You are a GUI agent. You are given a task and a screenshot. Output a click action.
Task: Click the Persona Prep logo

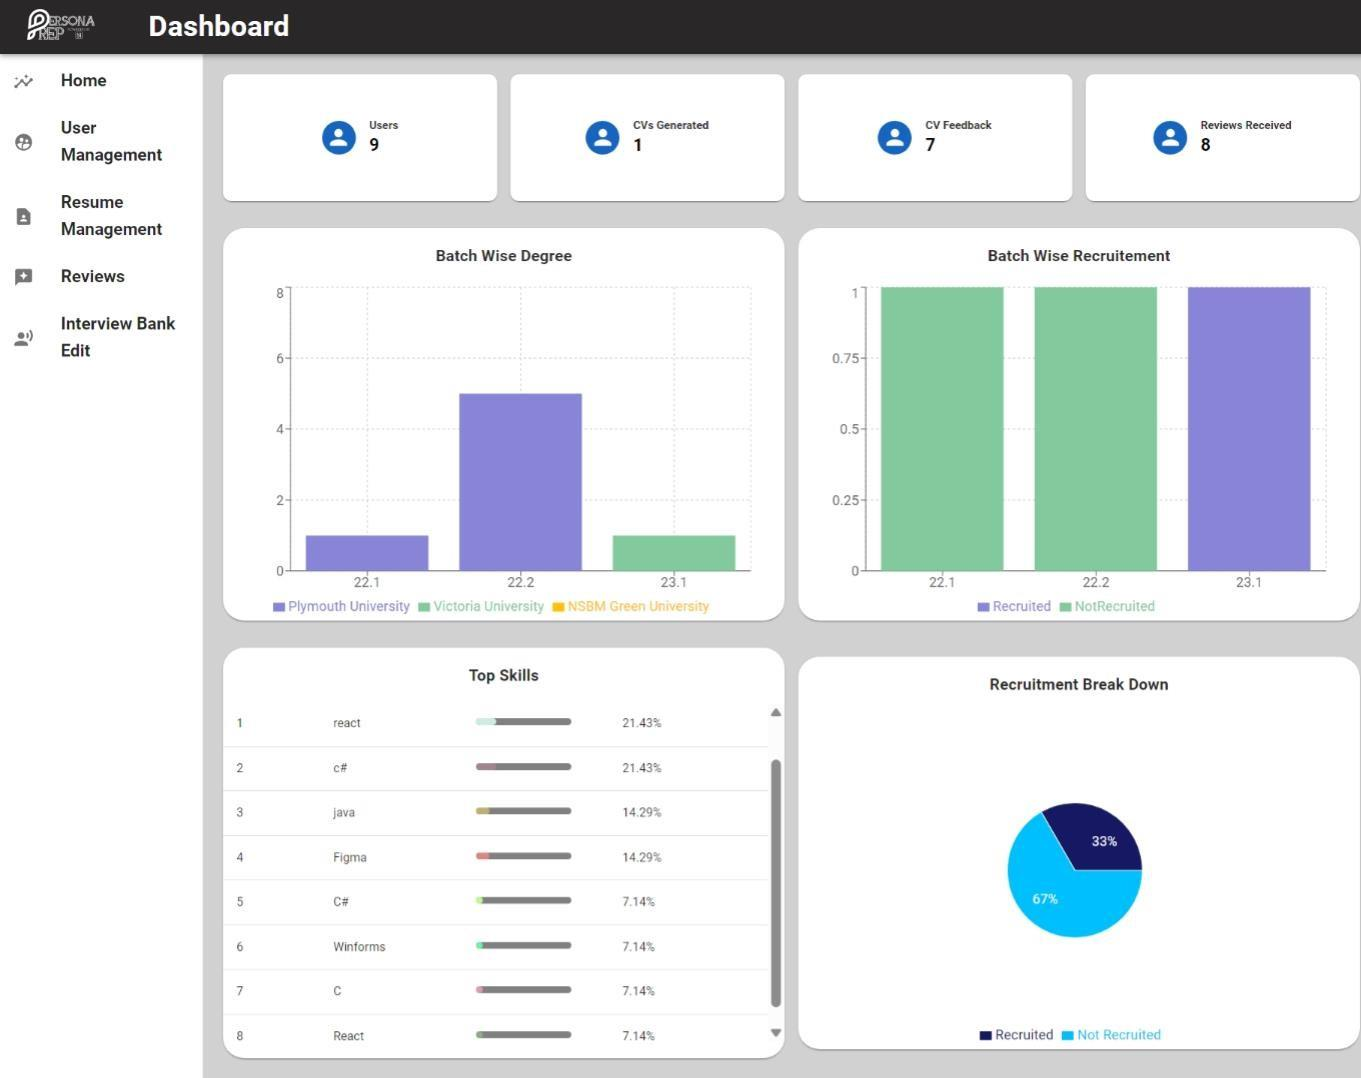pos(60,25)
